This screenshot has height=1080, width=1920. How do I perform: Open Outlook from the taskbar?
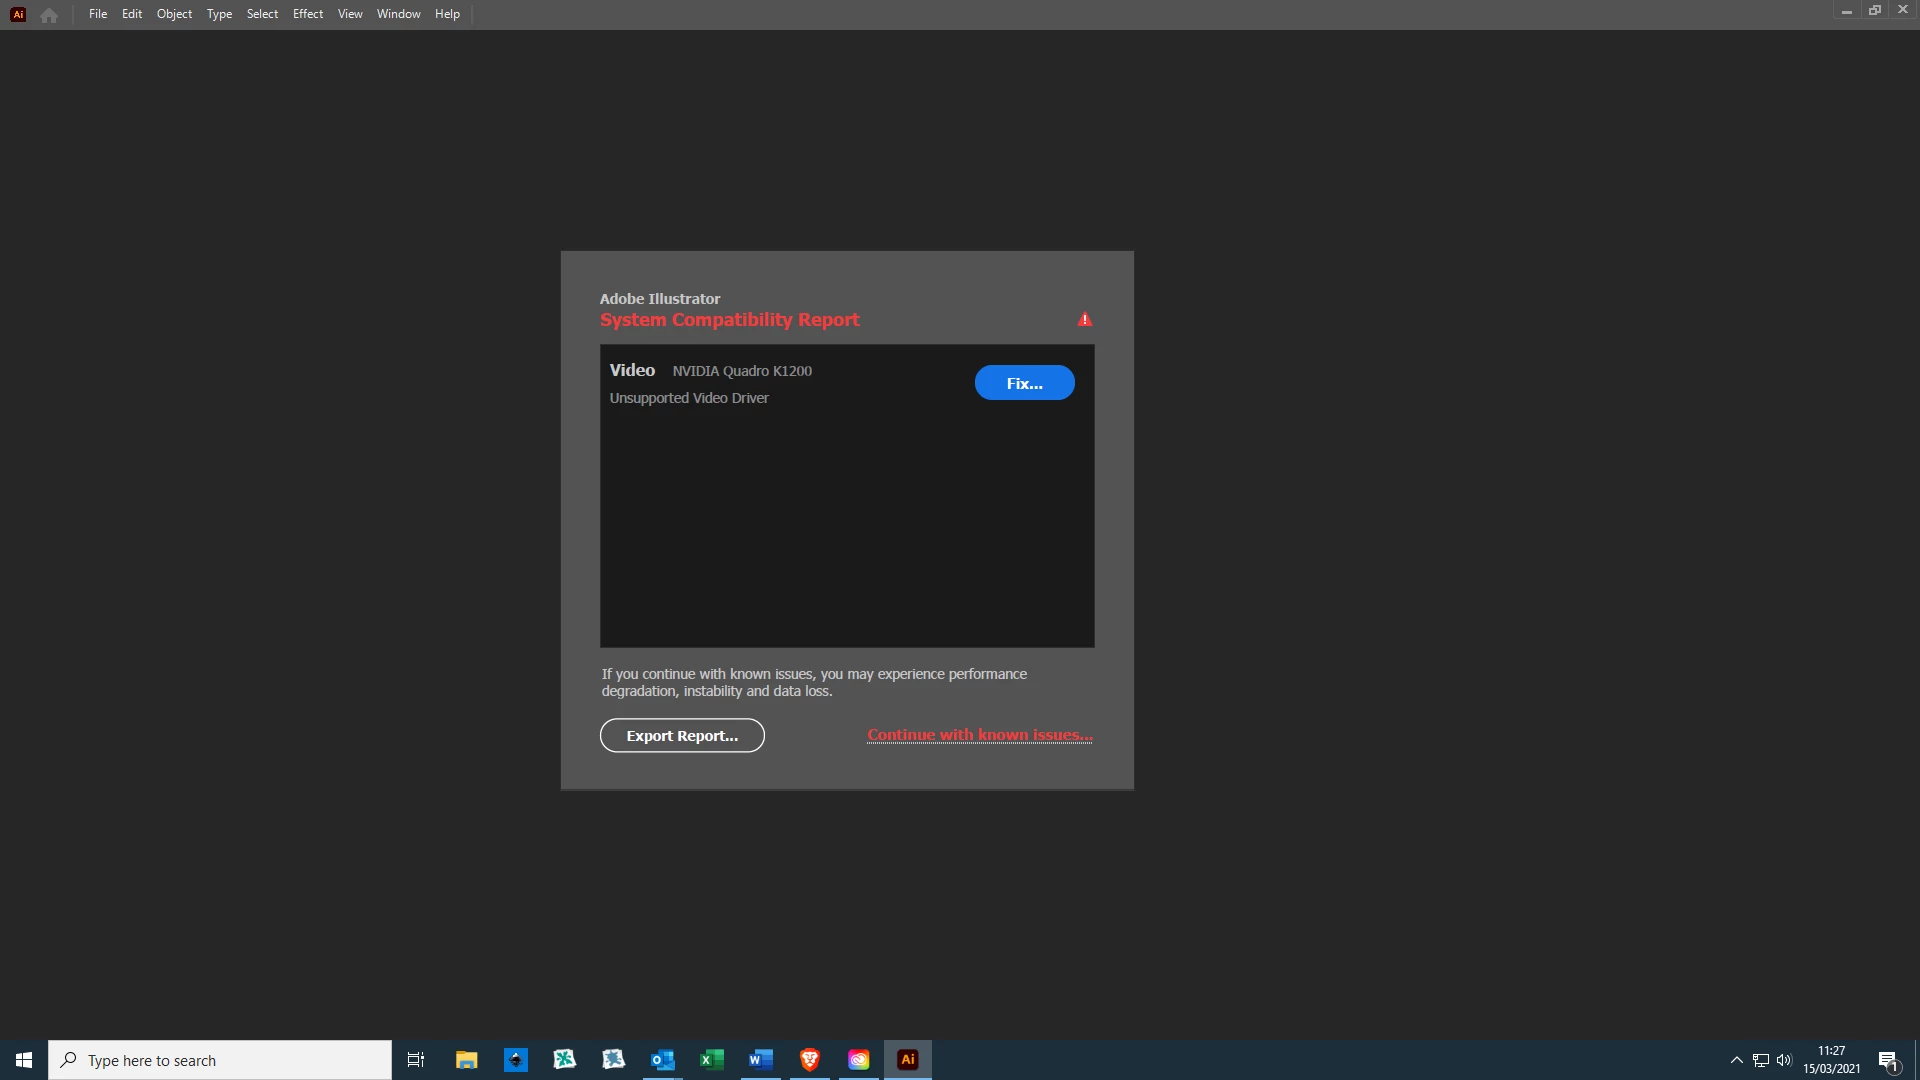(x=663, y=1060)
